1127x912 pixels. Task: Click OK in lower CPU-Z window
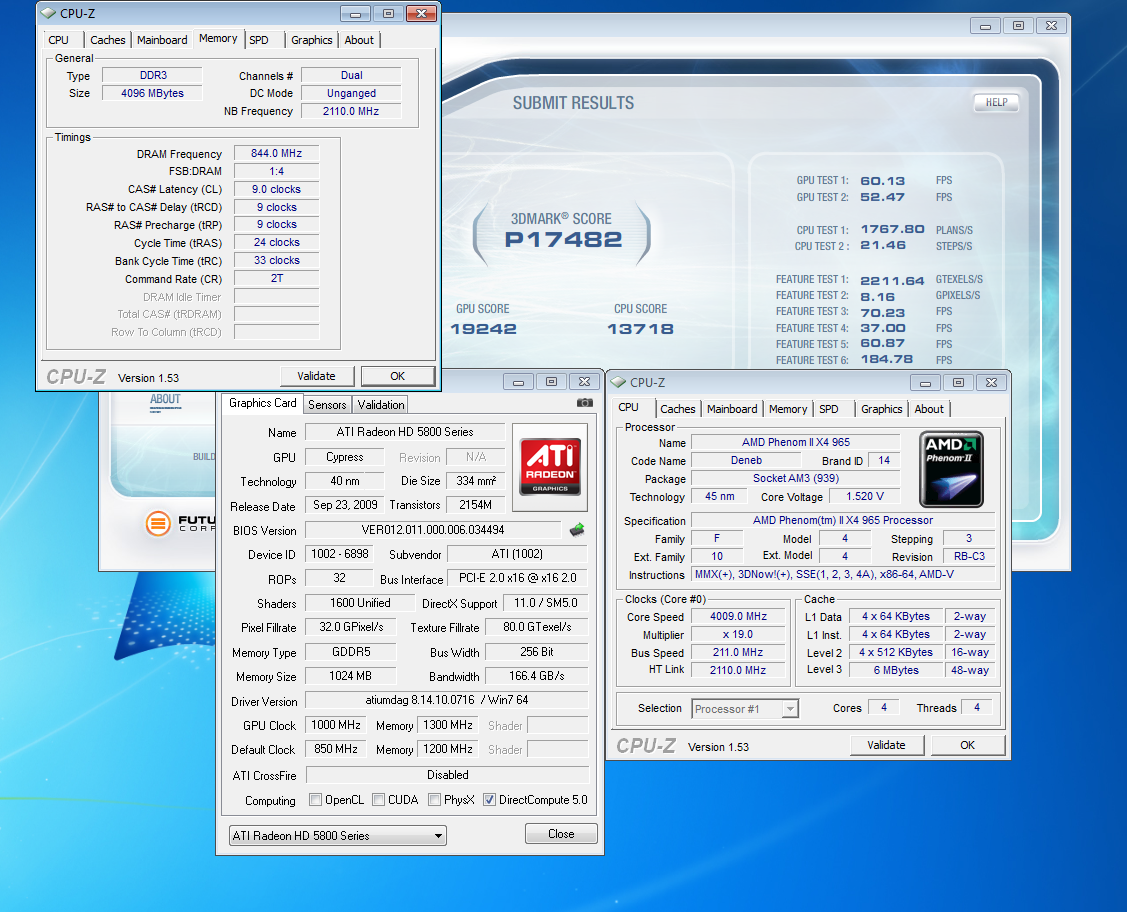point(967,745)
